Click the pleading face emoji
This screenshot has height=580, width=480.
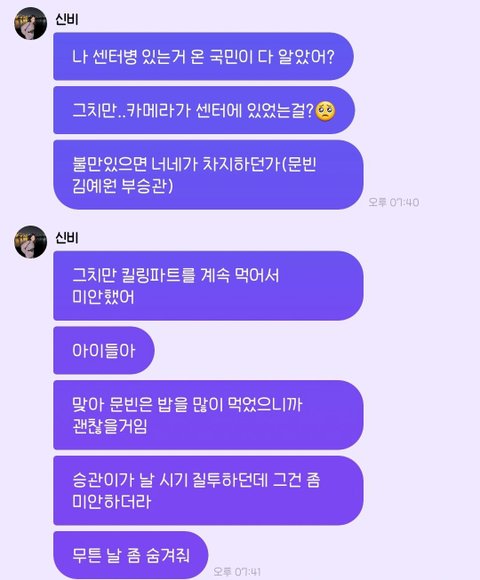[325, 111]
